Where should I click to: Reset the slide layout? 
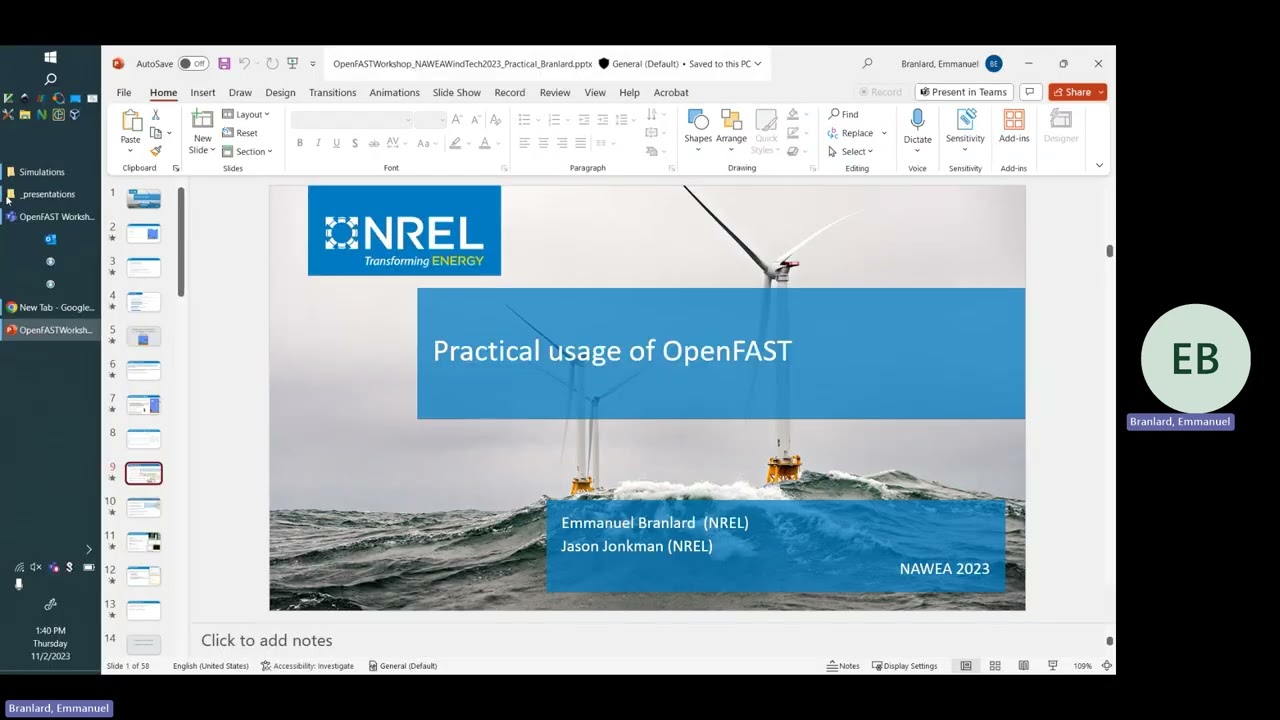click(x=240, y=133)
